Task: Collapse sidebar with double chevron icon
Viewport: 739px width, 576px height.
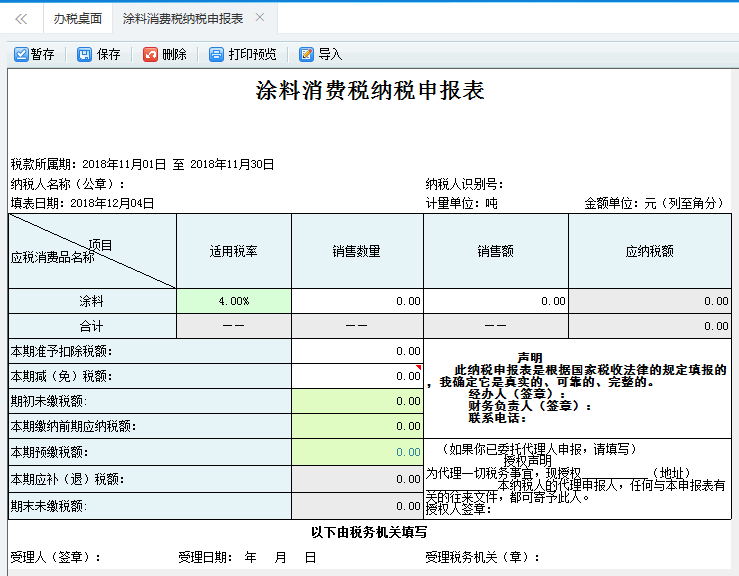Action: point(21,18)
